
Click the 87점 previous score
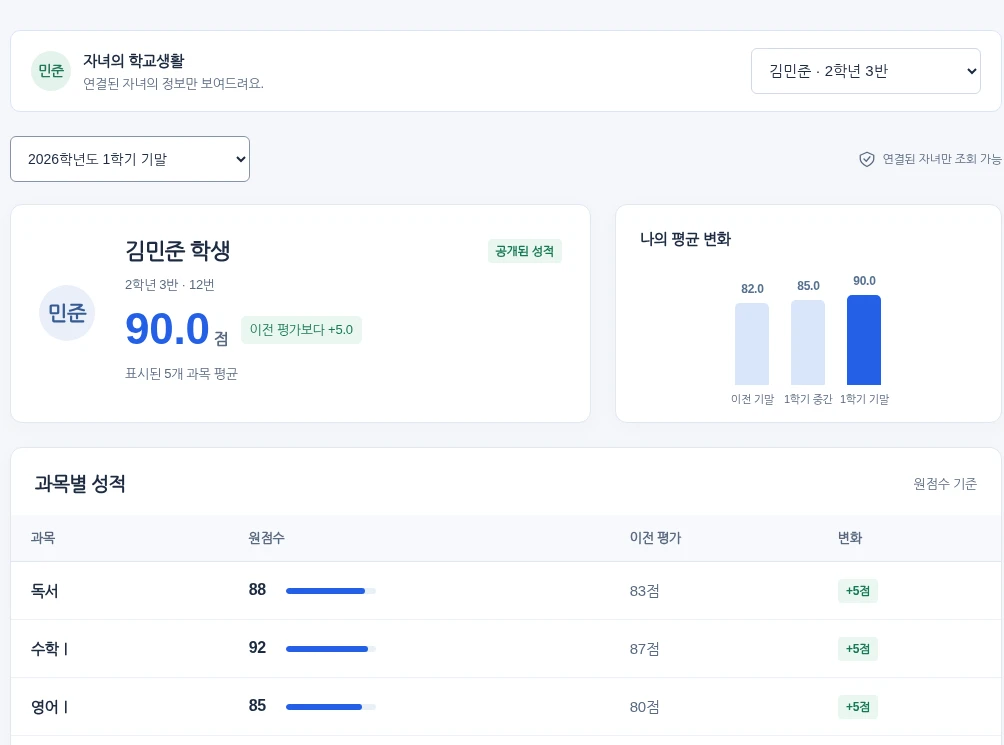pyautogui.click(x=644, y=649)
